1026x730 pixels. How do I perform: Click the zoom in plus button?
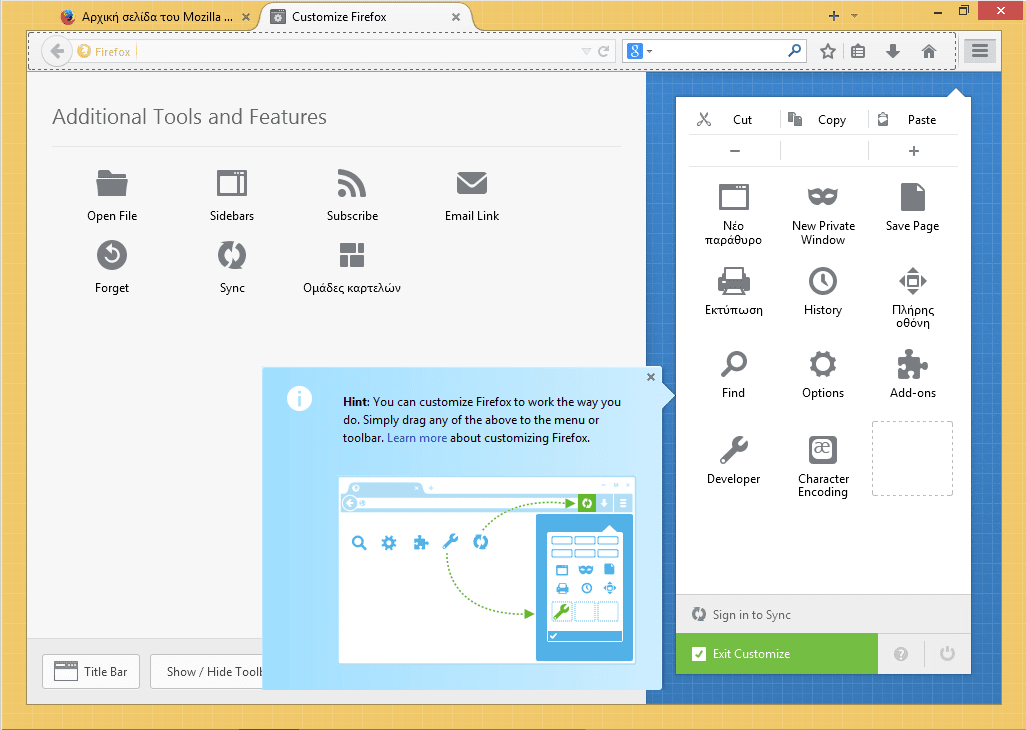pyautogui.click(x=913, y=151)
